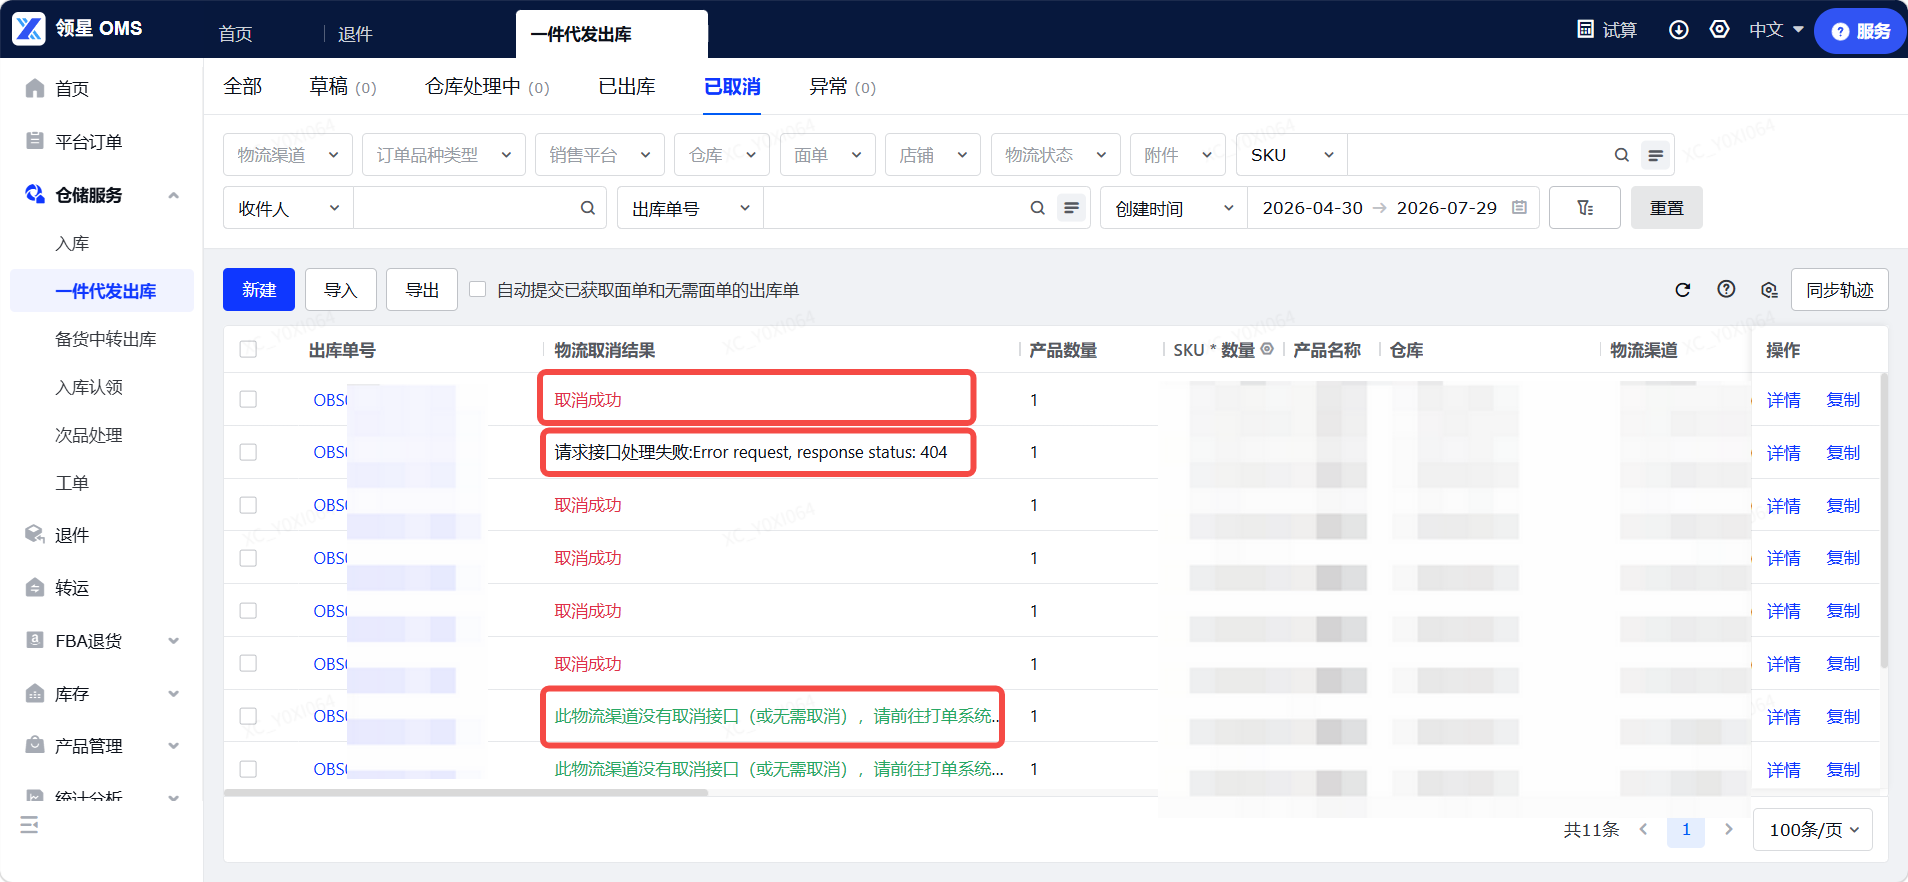
Task: Click the 重置 reset button
Action: [x=1667, y=208]
